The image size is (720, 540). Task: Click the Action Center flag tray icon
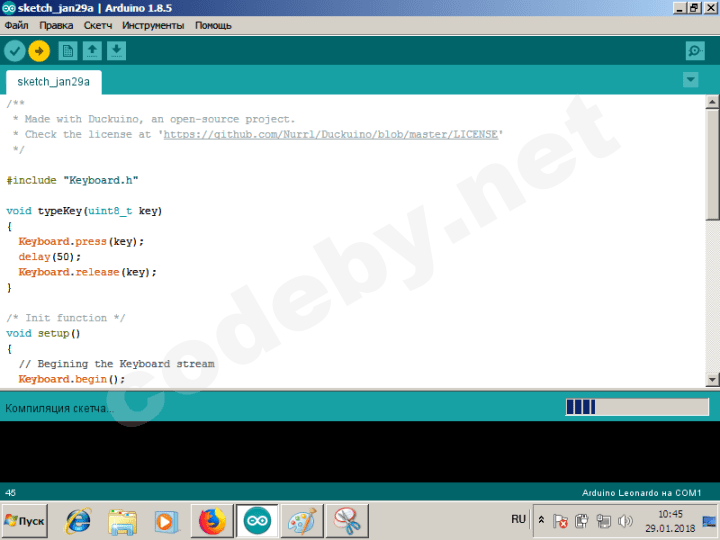coord(560,521)
